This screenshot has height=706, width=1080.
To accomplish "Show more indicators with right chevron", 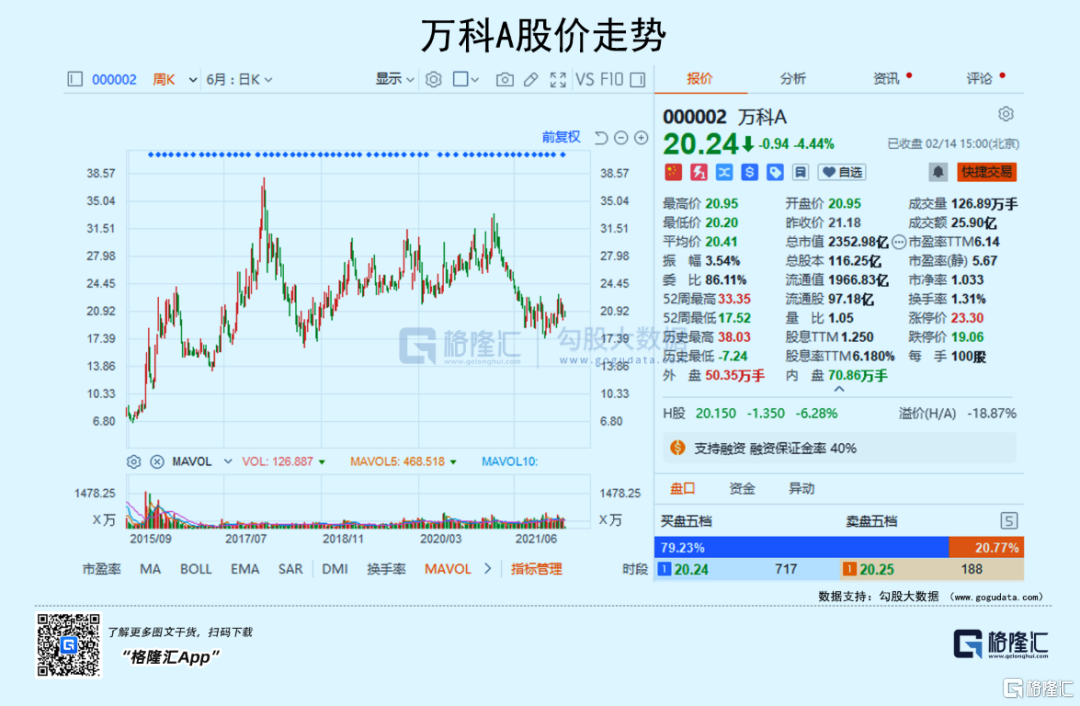I will pos(488,569).
